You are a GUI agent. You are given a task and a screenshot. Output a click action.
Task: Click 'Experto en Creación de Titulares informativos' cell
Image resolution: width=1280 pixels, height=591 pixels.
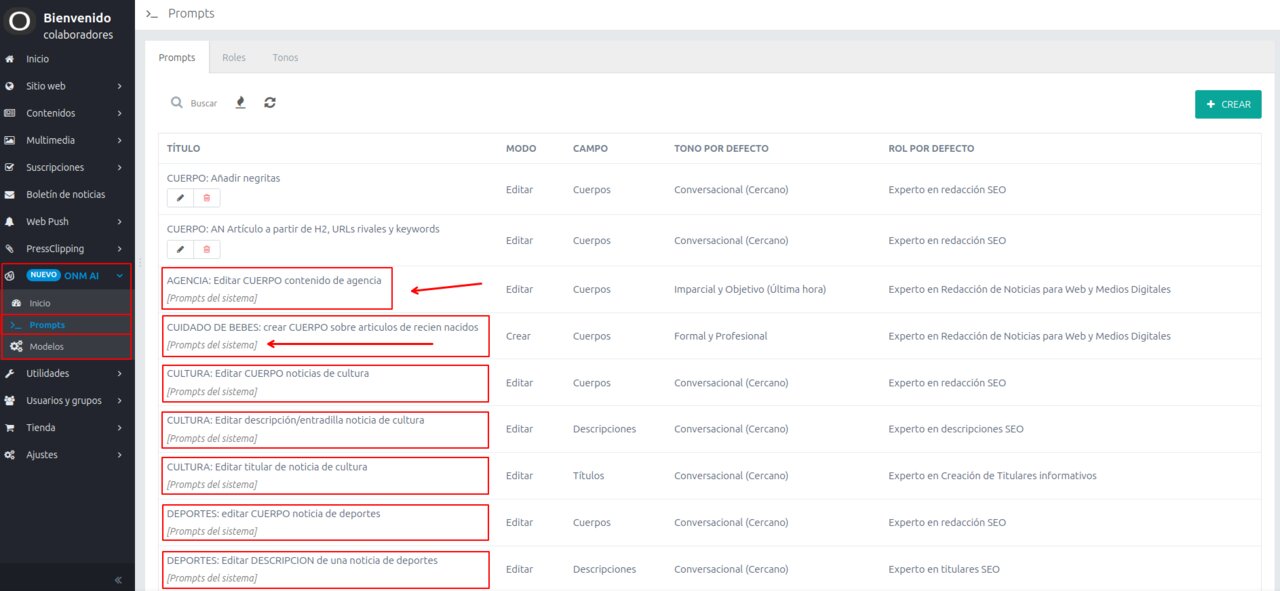(x=992, y=476)
